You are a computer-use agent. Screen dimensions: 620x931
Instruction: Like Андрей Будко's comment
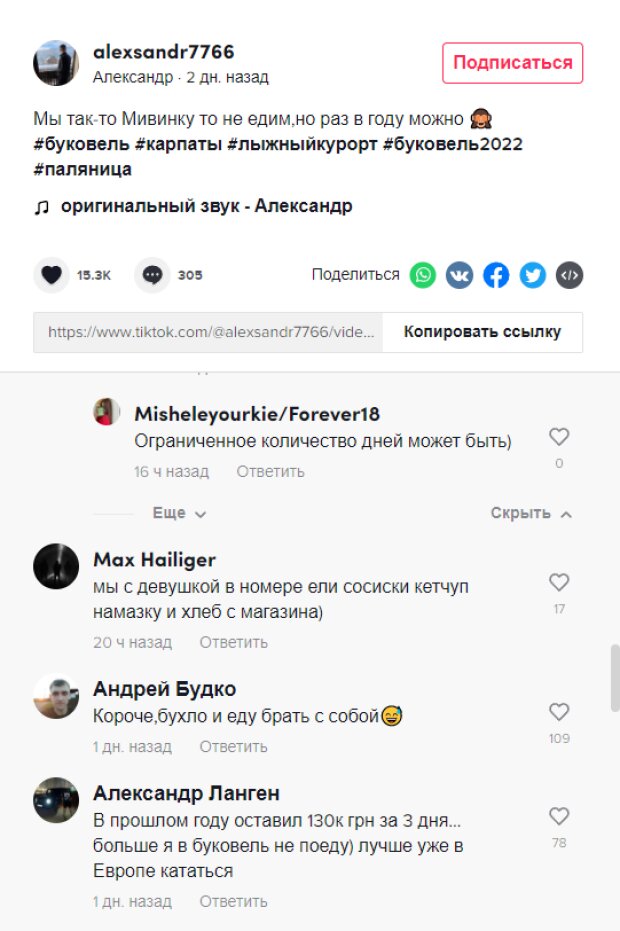559,712
